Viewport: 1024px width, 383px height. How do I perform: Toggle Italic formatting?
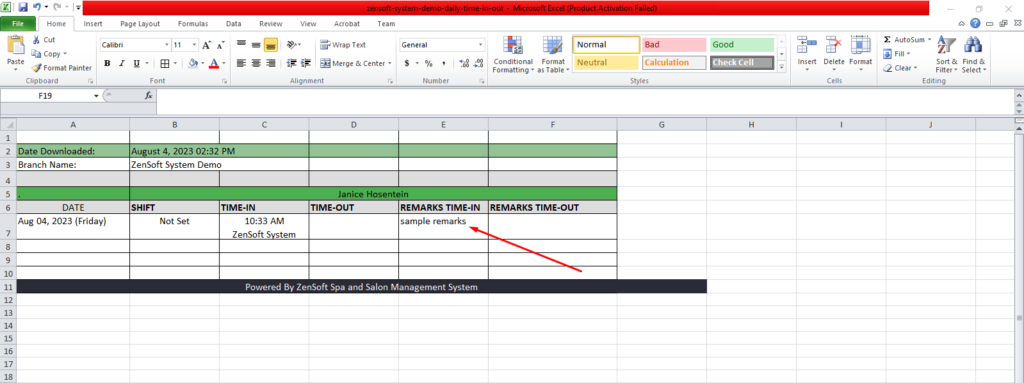(121, 63)
